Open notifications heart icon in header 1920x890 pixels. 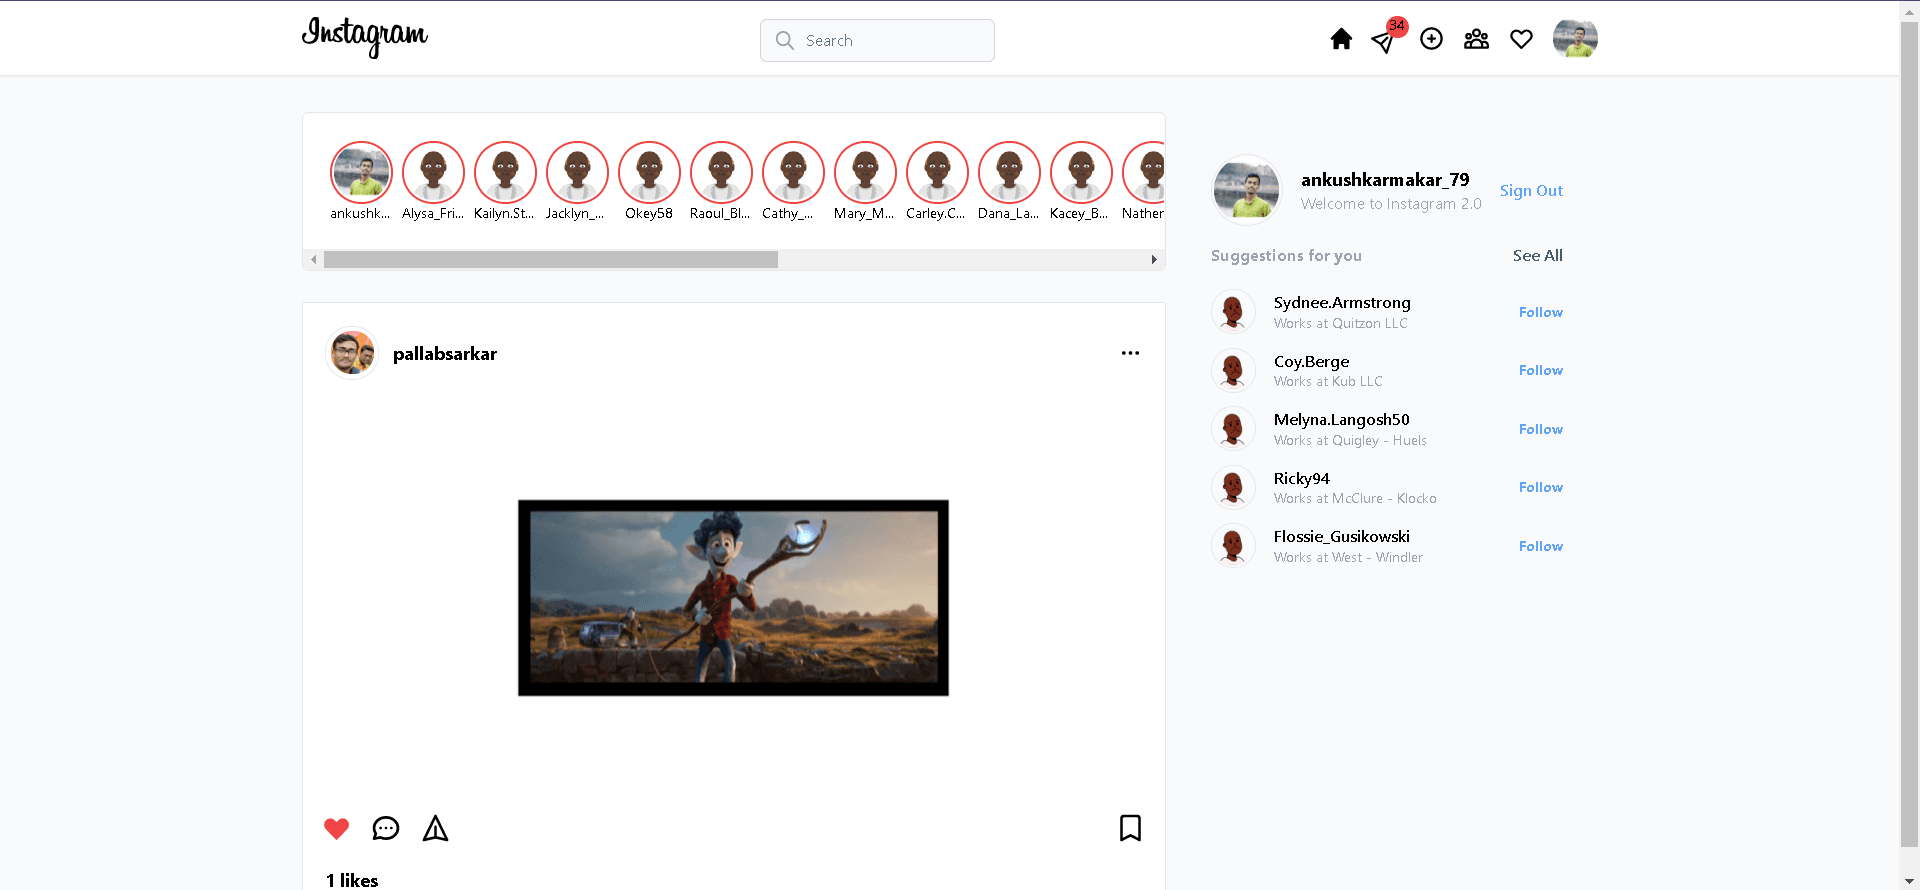click(x=1521, y=39)
